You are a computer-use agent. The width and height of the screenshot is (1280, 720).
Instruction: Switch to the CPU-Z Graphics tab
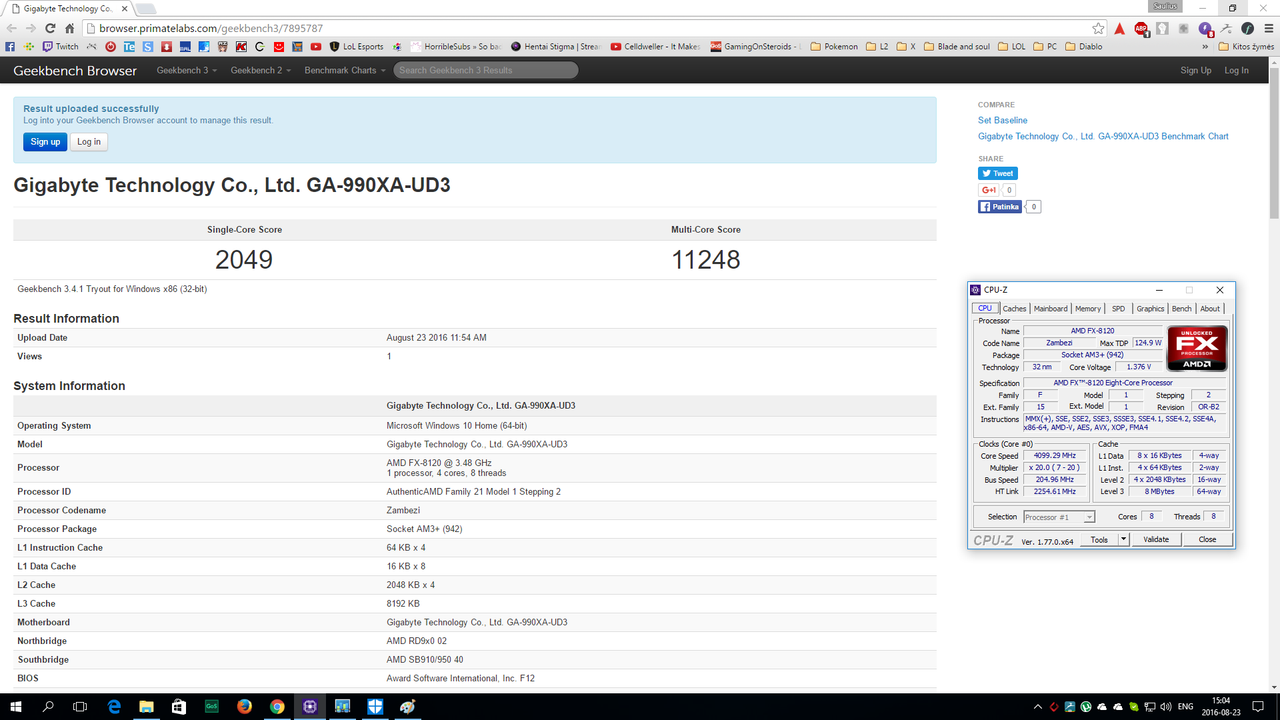pyautogui.click(x=1150, y=308)
